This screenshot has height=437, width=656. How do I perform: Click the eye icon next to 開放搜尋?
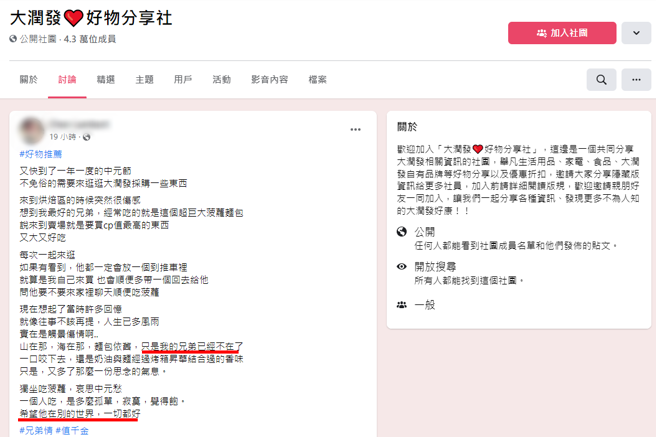[402, 266]
